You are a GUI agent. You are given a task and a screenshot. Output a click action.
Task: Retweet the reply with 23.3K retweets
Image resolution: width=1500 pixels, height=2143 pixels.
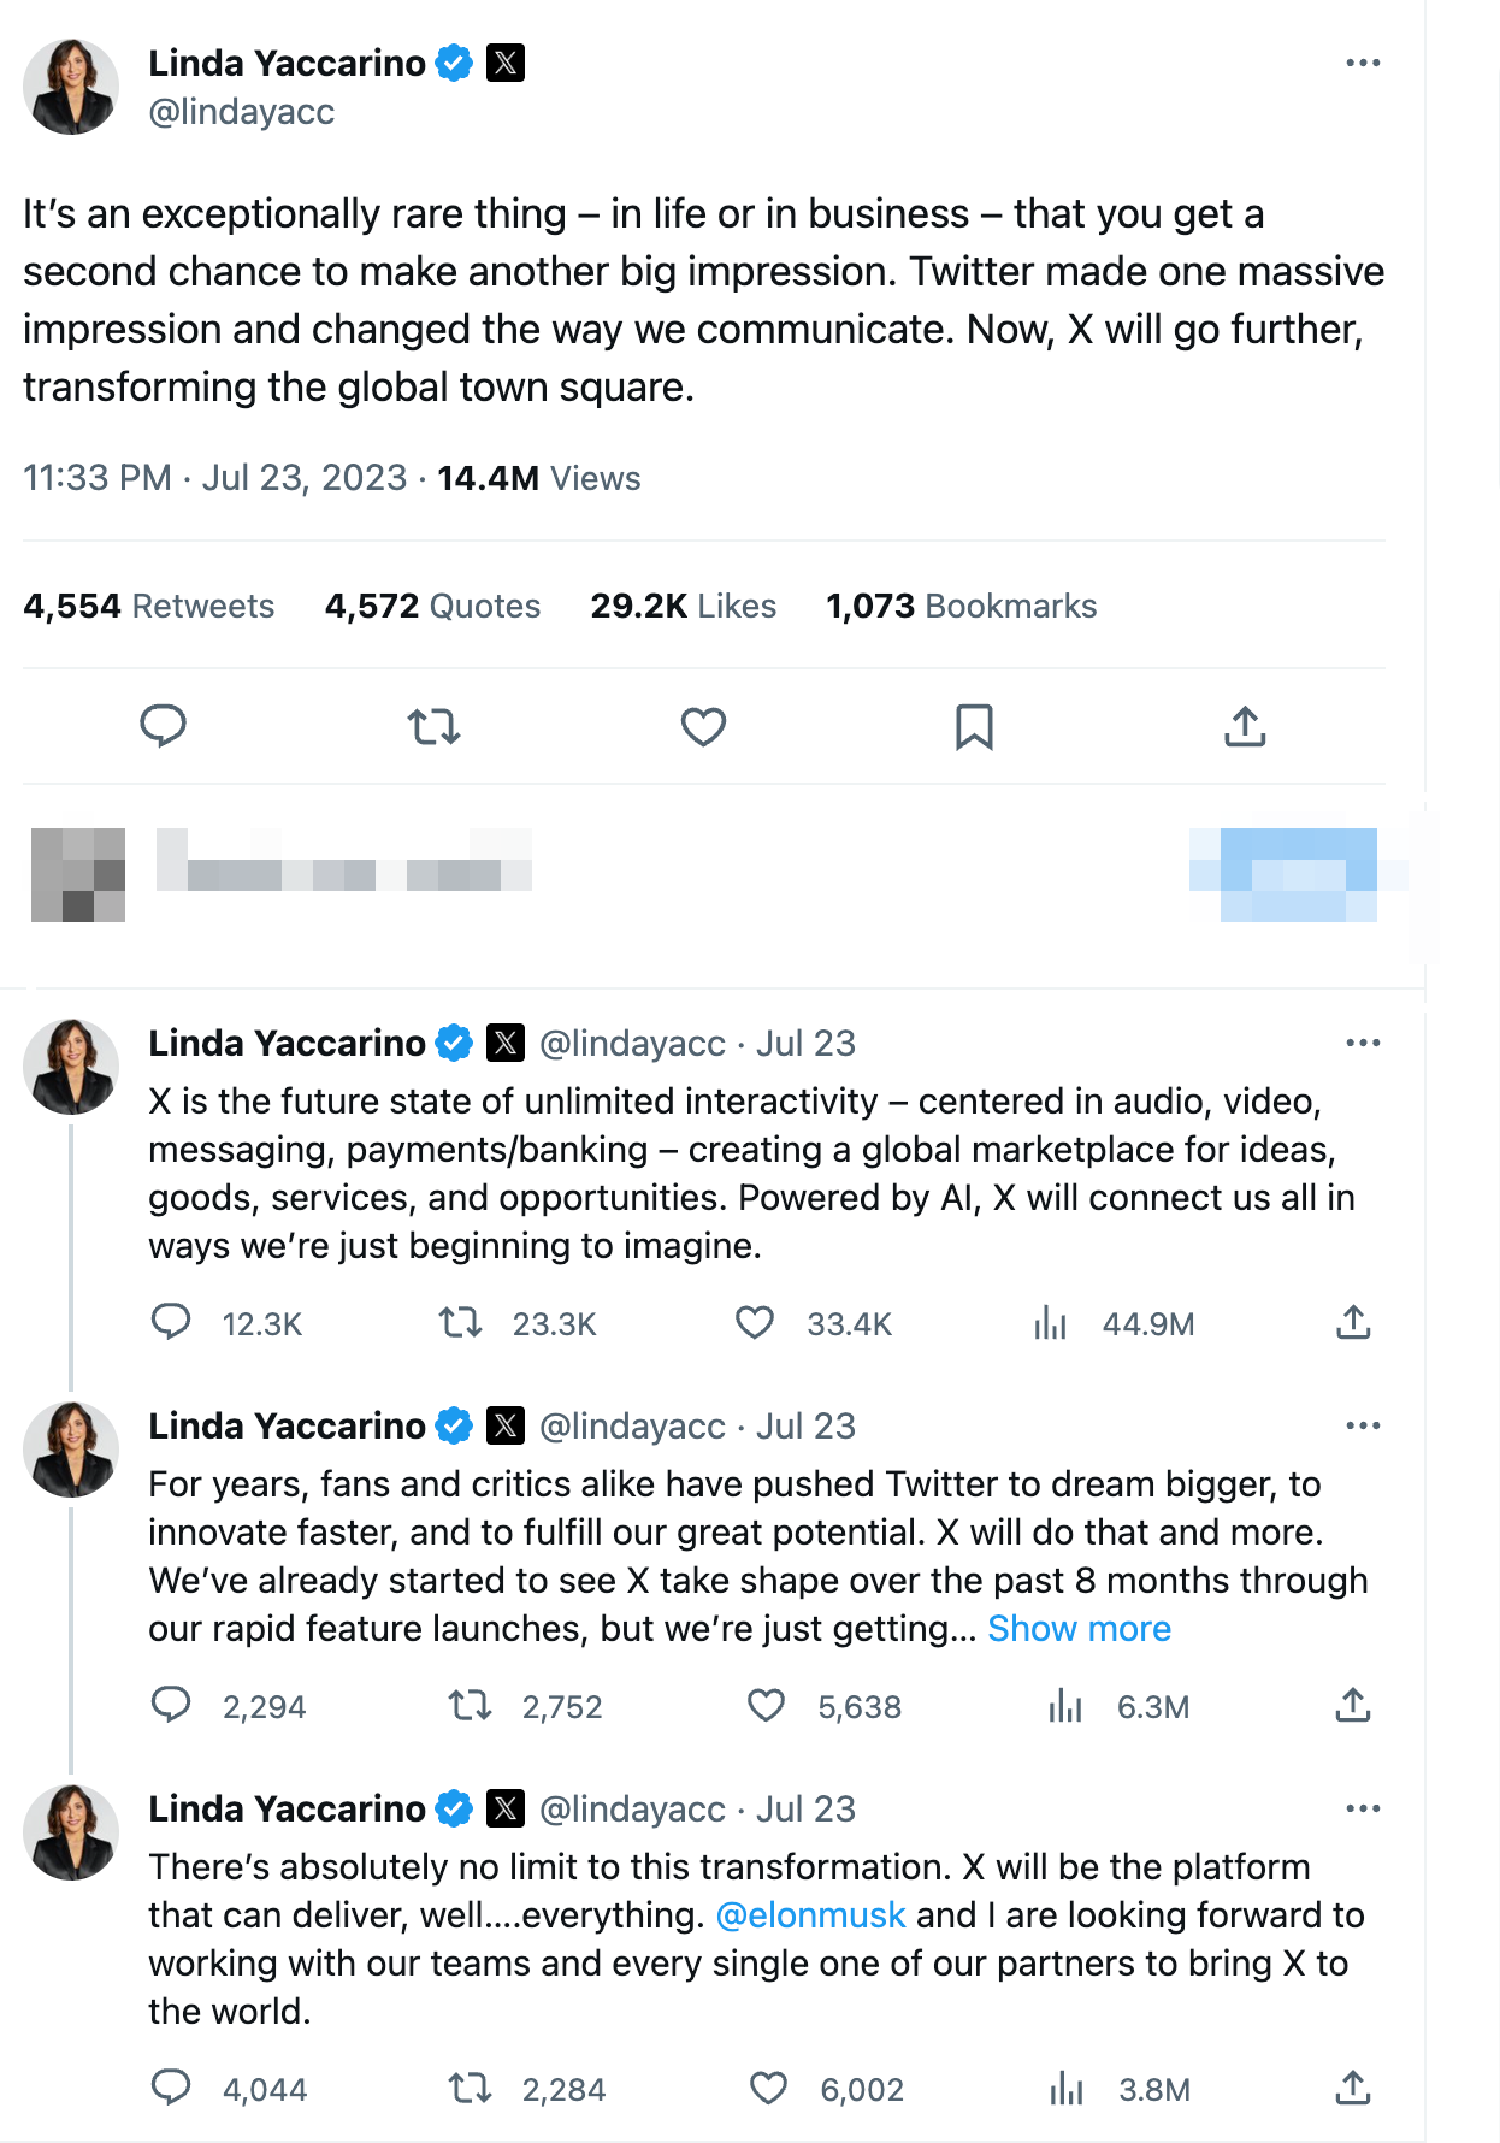click(460, 1323)
